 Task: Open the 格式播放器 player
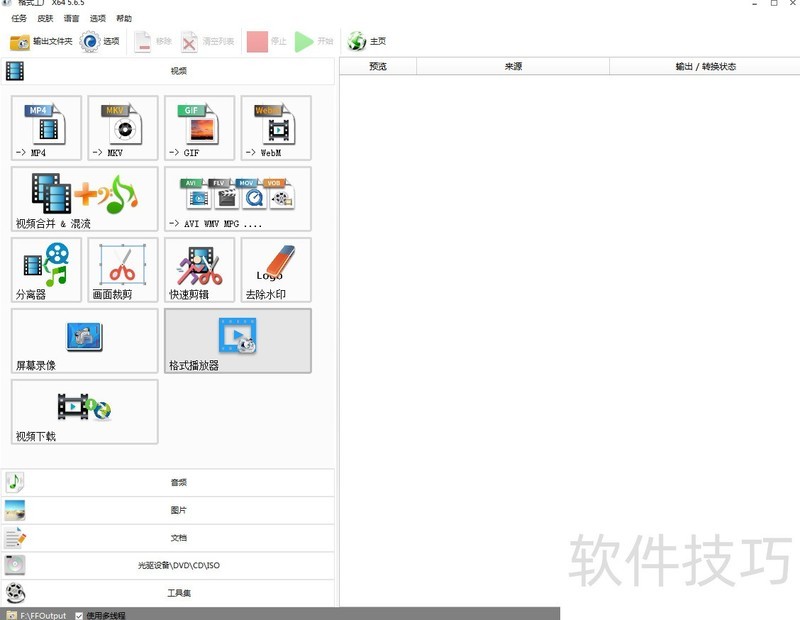pos(237,341)
